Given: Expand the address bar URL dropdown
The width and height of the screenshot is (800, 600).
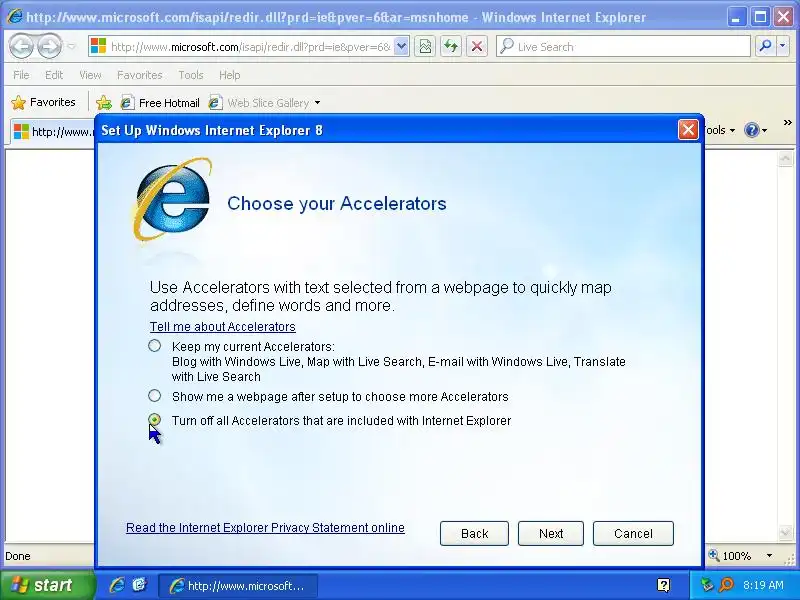Looking at the screenshot, I should 402,46.
